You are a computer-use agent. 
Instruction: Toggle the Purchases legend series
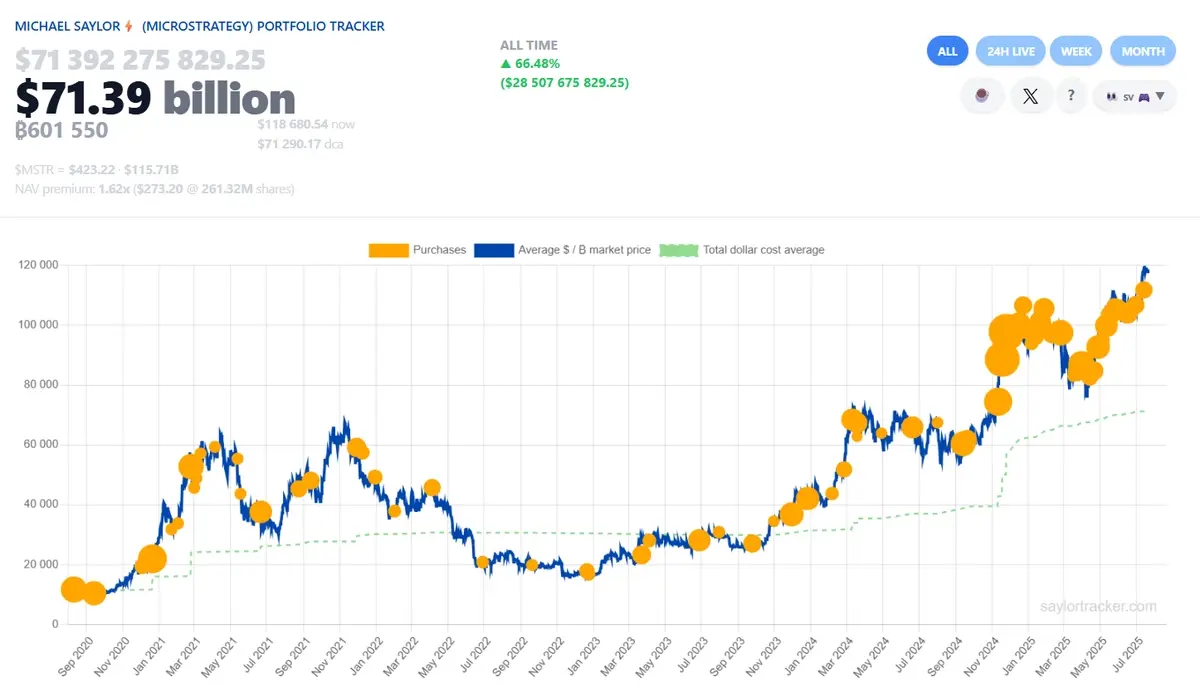coord(417,250)
